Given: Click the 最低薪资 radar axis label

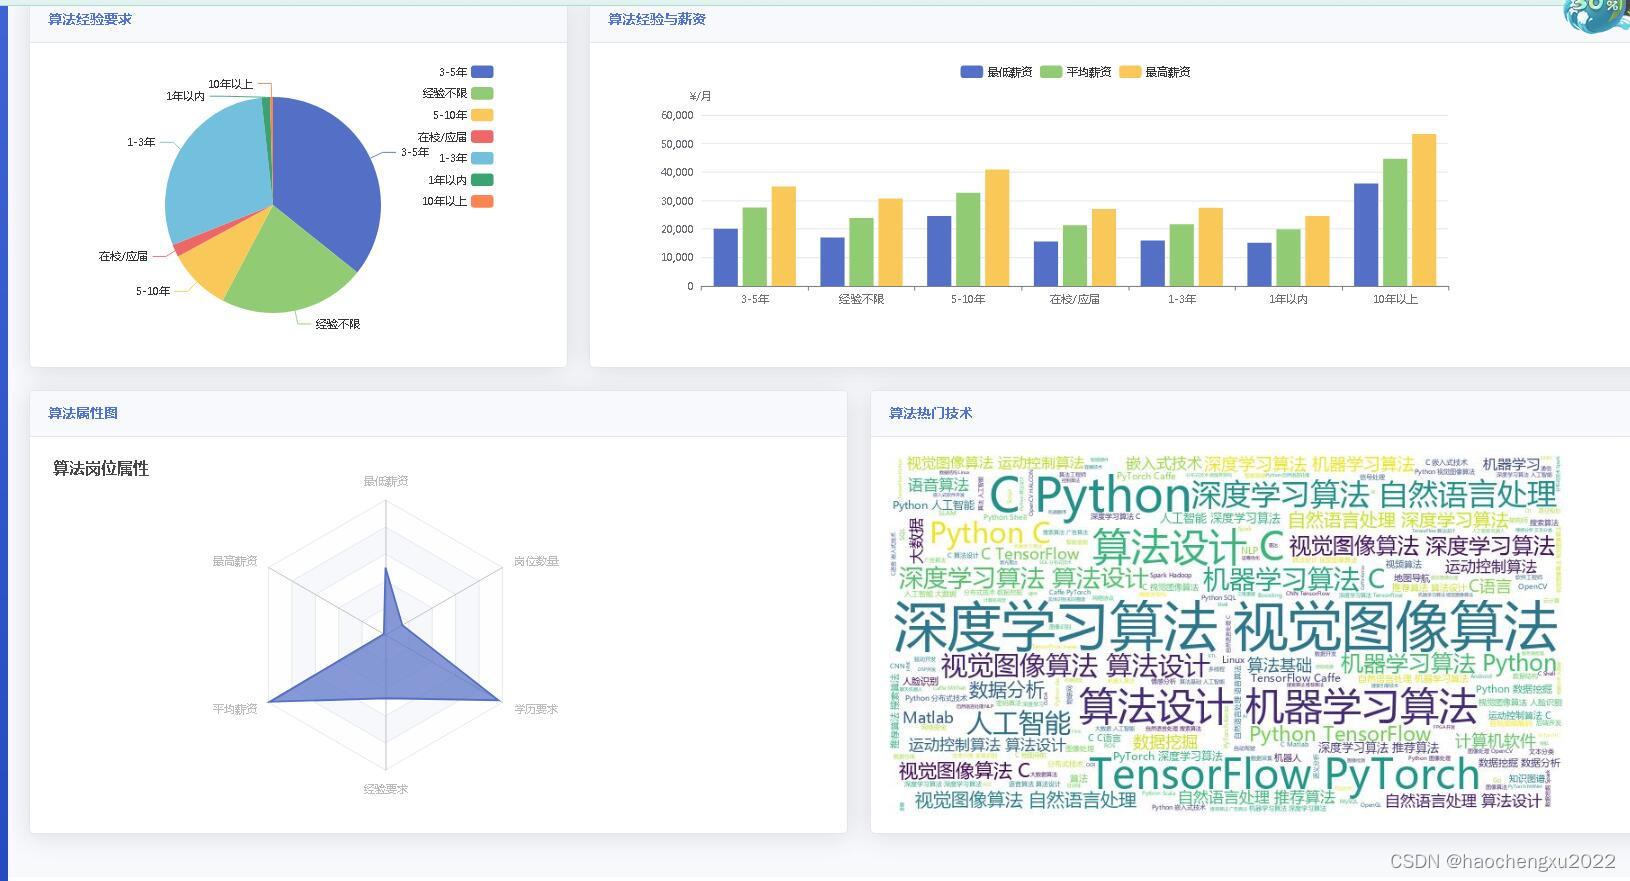Looking at the screenshot, I should [386, 481].
